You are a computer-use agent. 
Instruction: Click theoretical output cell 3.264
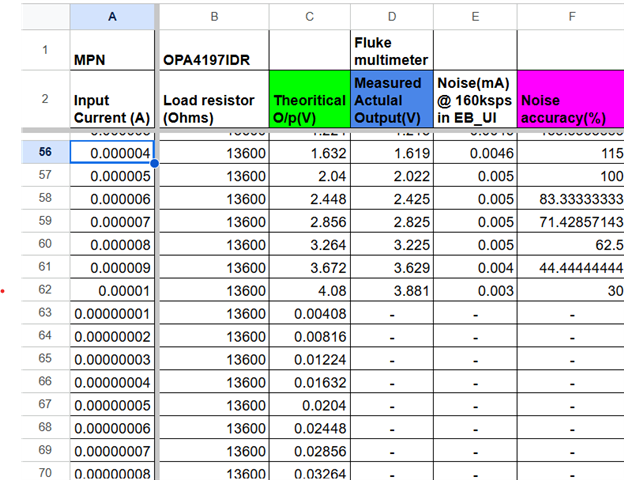point(310,244)
